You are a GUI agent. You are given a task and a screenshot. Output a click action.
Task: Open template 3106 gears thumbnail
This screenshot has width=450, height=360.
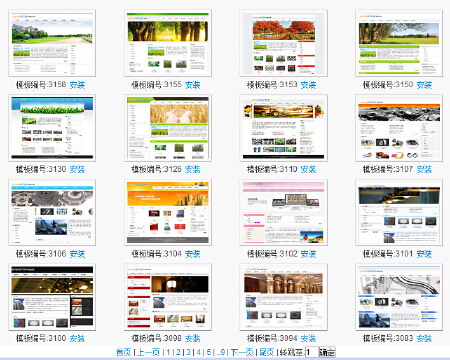pyautogui.click(x=52, y=212)
